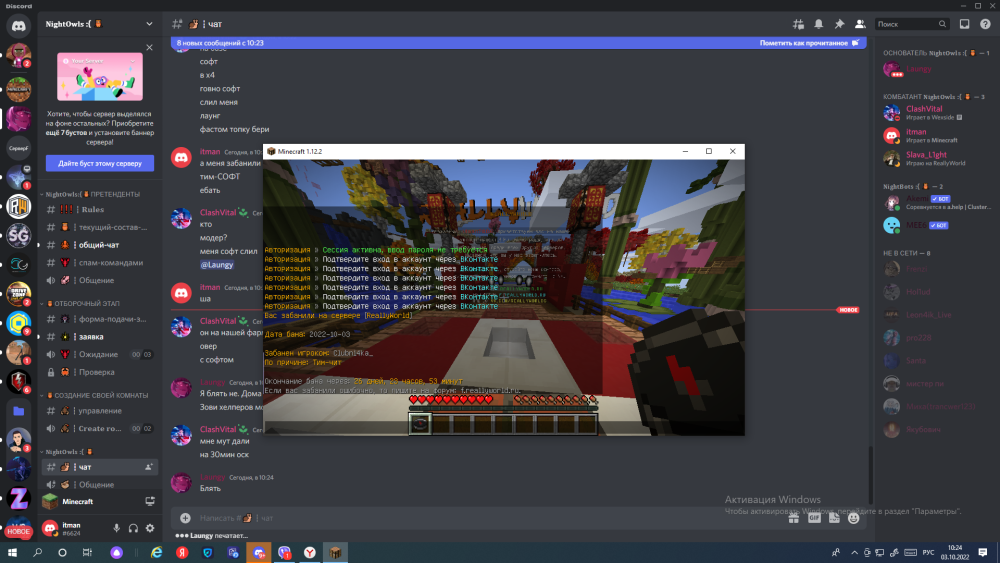The width and height of the screenshot is (1000, 563).
Task: Open the Сервер server icon
Action: [x=18, y=148]
